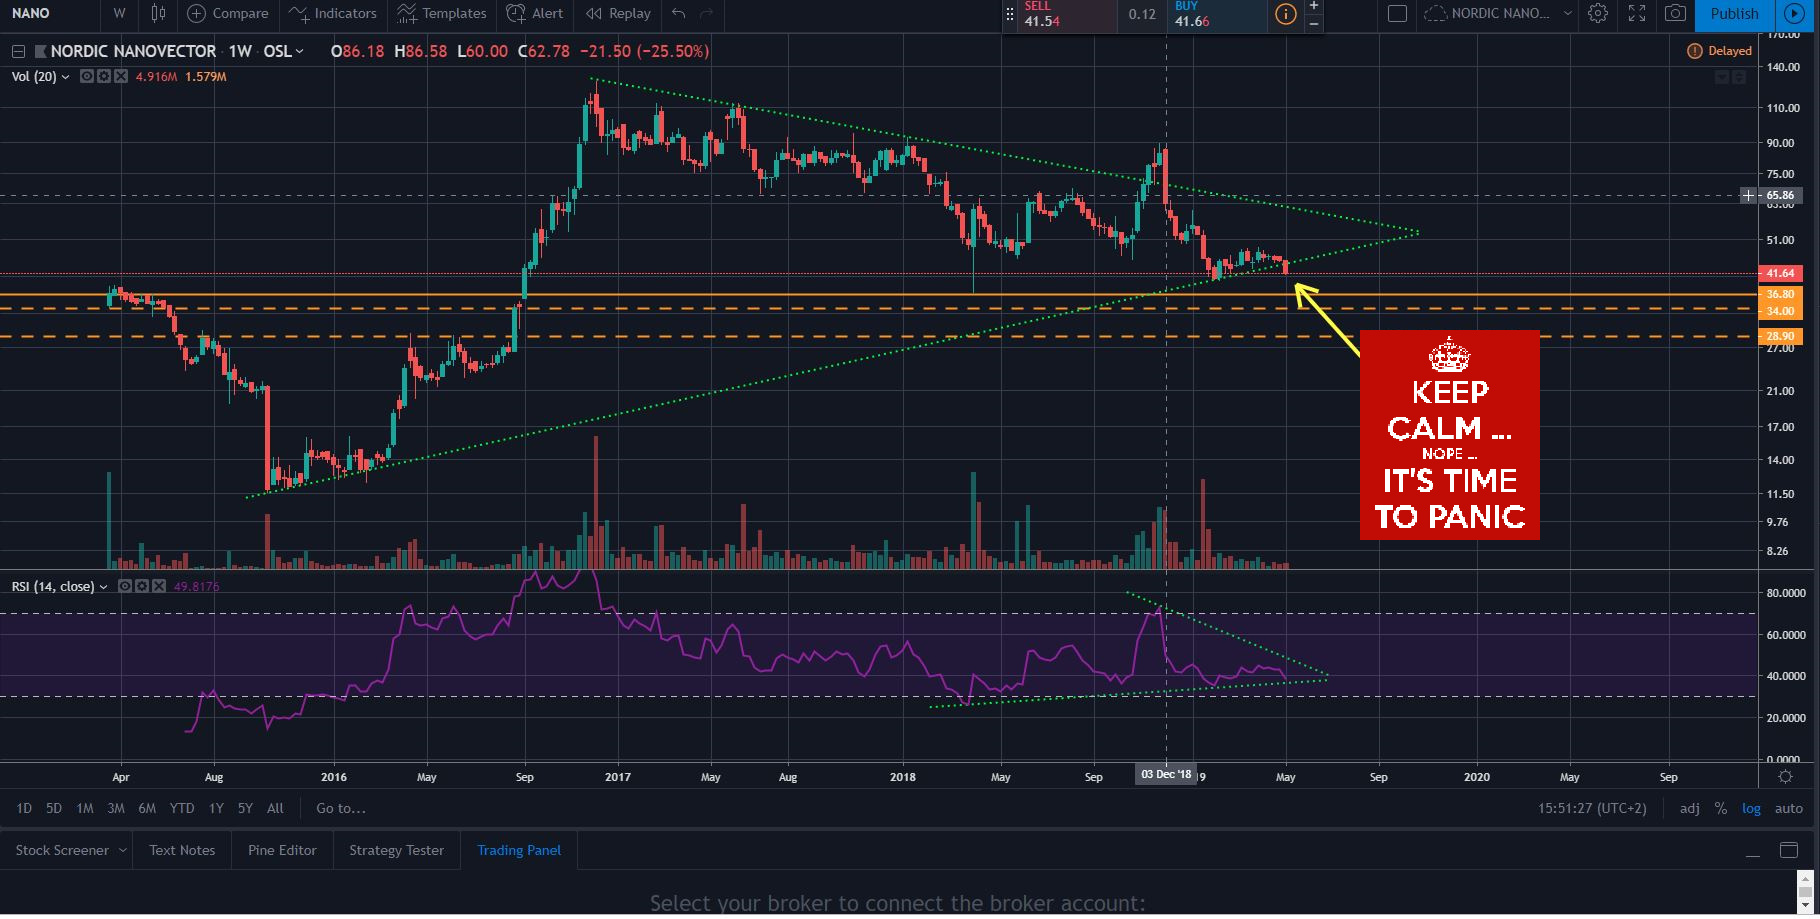
Task: Click the Go to… date button
Action: pyautogui.click(x=341, y=808)
